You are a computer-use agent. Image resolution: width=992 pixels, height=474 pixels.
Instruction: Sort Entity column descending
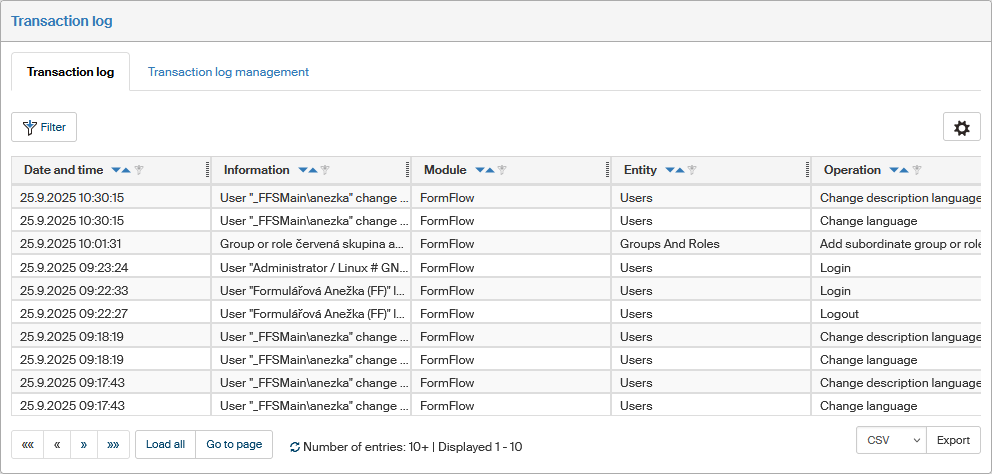click(x=669, y=170)
